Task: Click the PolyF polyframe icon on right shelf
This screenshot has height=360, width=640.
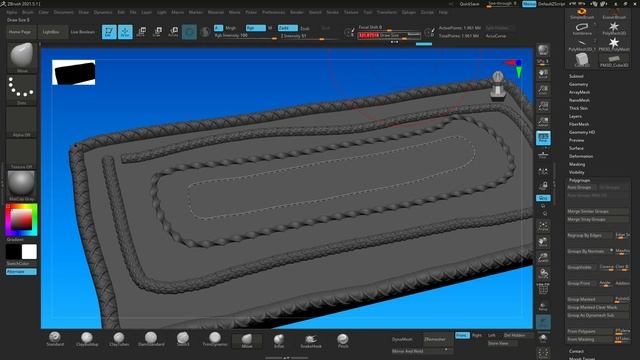Action: click(543, 289)
